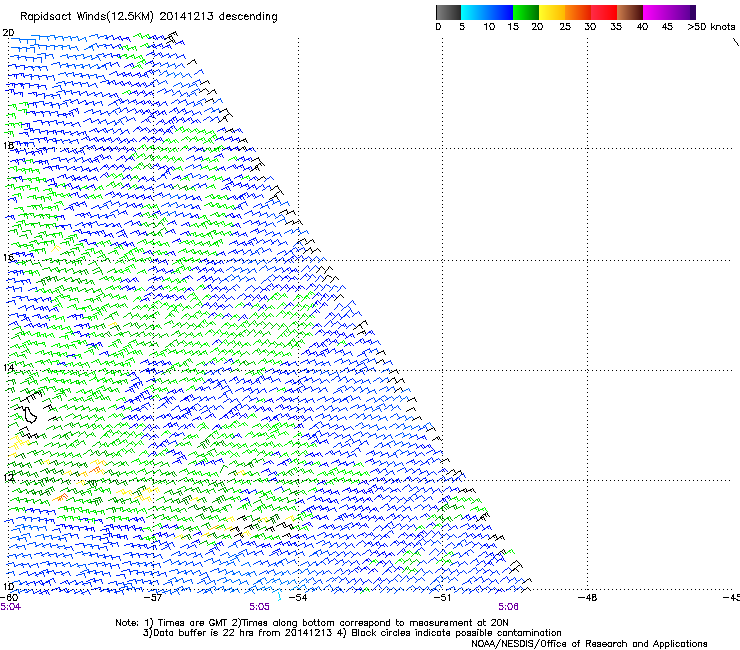740x650 pixels.
Task: Click the legend label 25
Action: 565,27
